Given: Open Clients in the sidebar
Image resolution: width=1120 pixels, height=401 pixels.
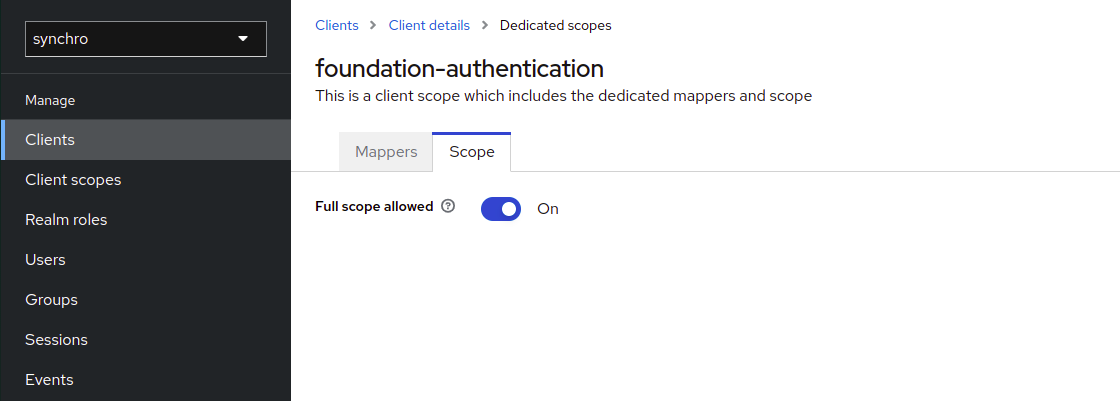Looking at the screenshot, I should tap(50, 140).
